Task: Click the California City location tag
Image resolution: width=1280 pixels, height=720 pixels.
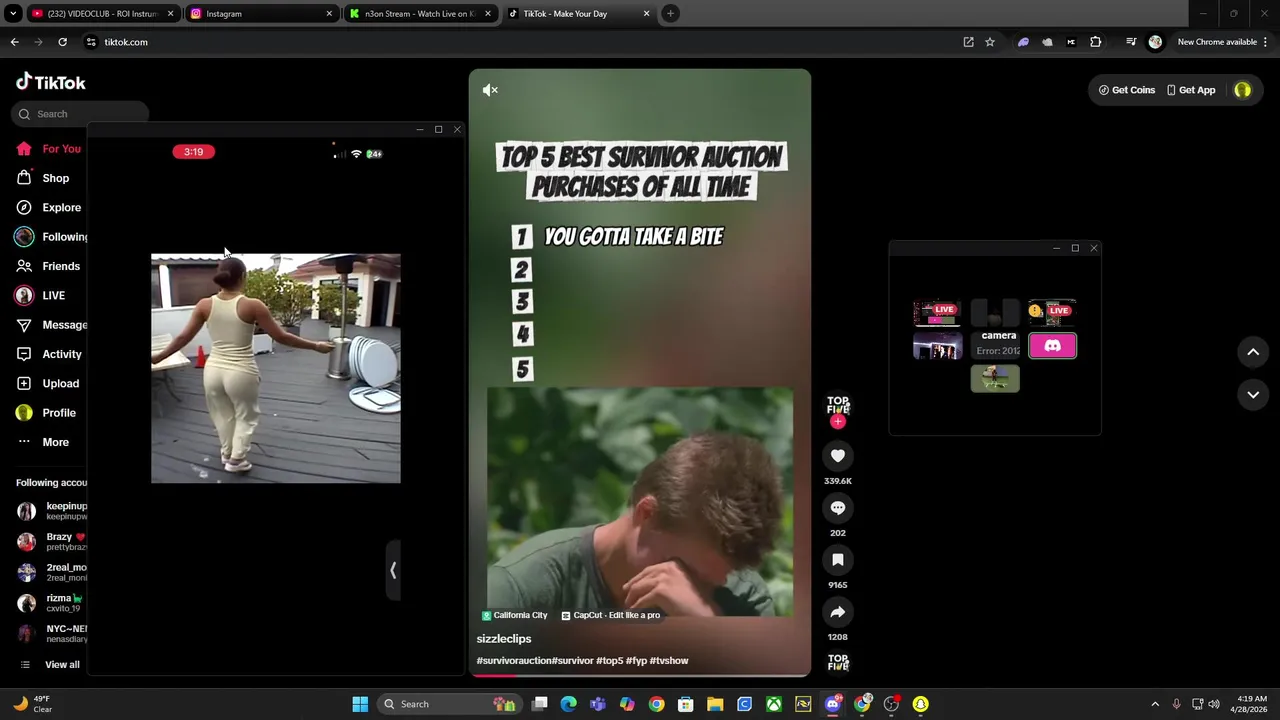Action: 515,616
